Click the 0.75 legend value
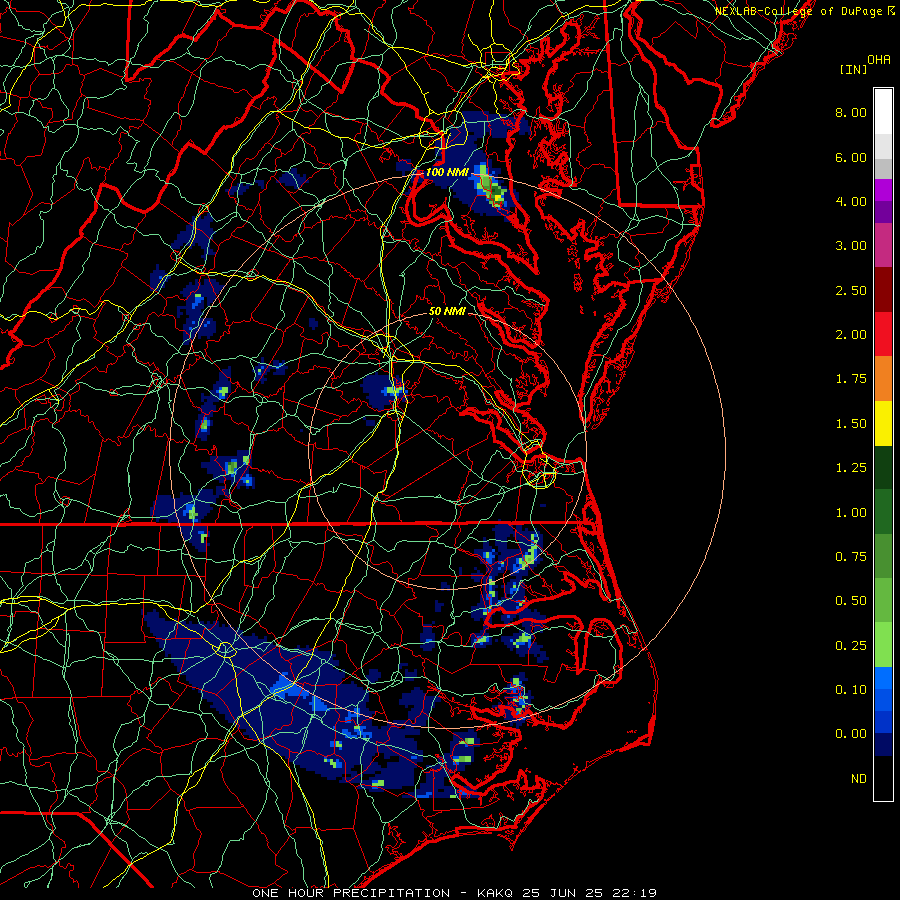 pos(851,557)
